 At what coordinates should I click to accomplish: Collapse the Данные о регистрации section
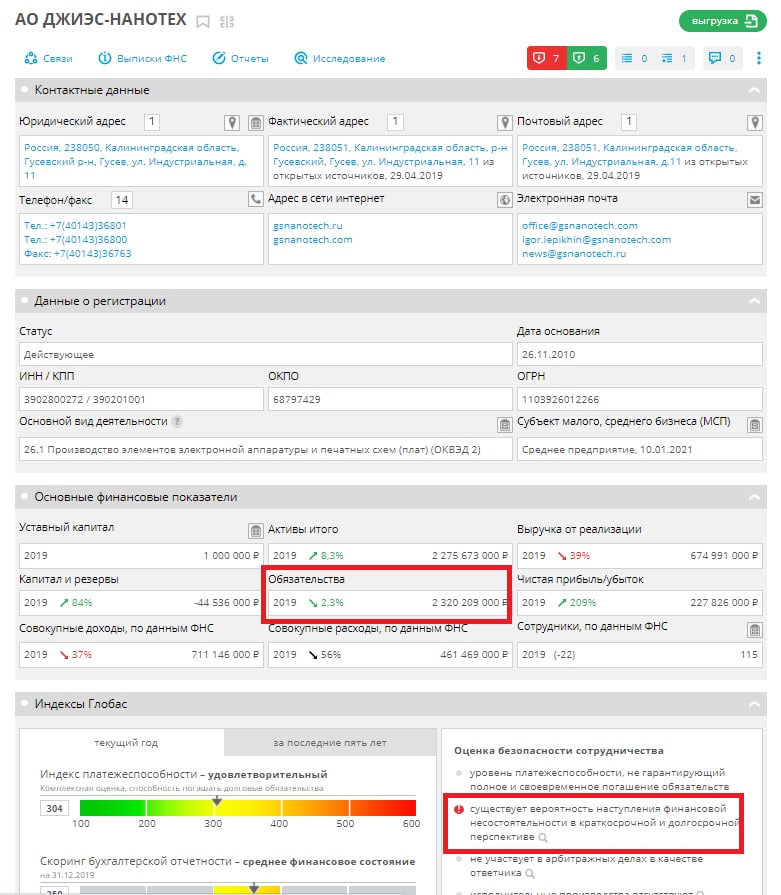[x=754, y=301]
